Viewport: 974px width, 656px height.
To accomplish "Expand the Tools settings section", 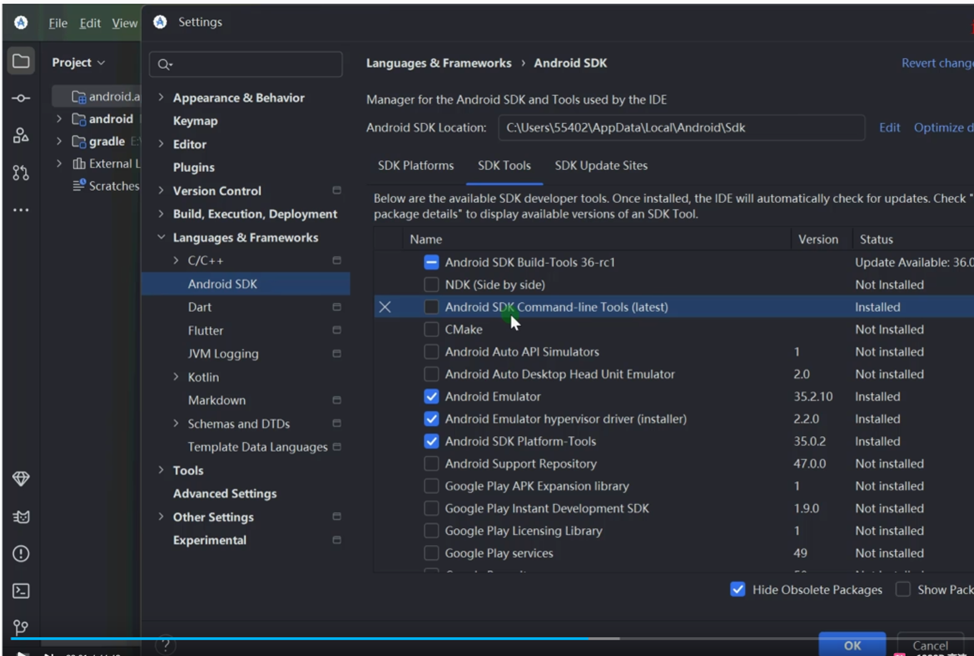I will tap(161, 470).
